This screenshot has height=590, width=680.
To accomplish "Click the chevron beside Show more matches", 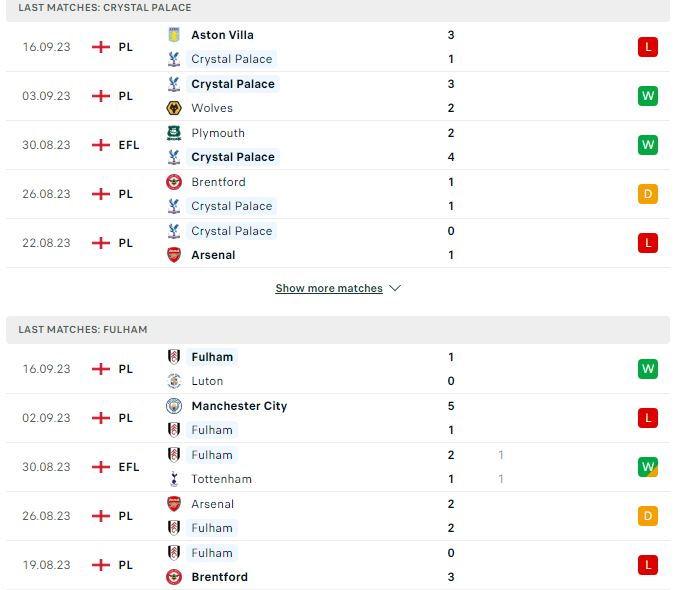I will click(x=395, y=288).
